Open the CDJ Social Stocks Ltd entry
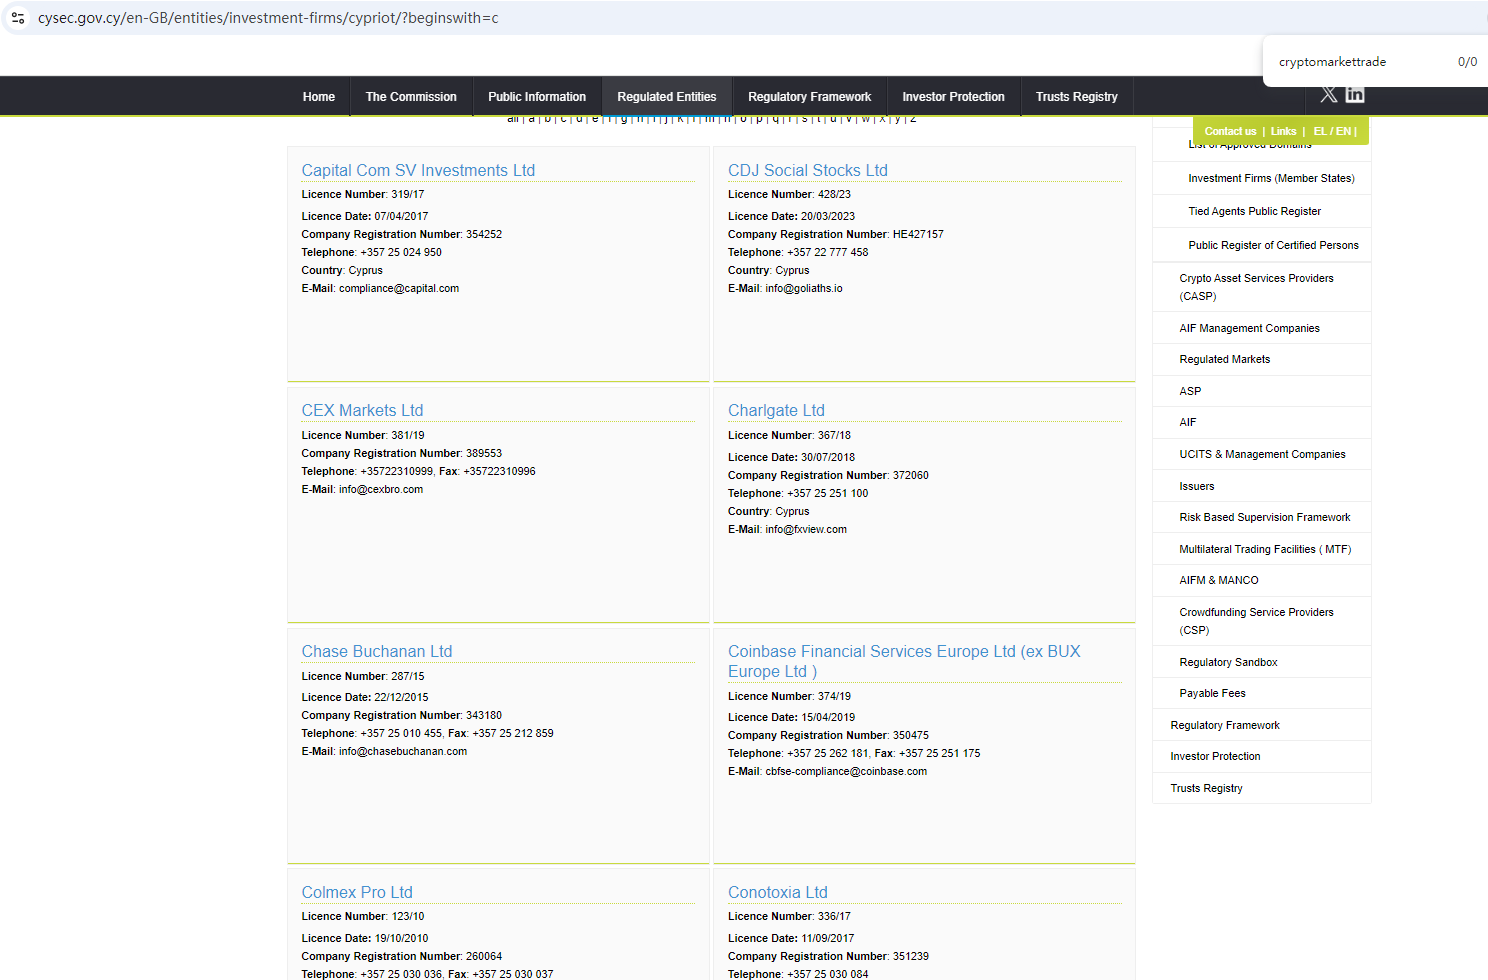 [x=807, y=171]
